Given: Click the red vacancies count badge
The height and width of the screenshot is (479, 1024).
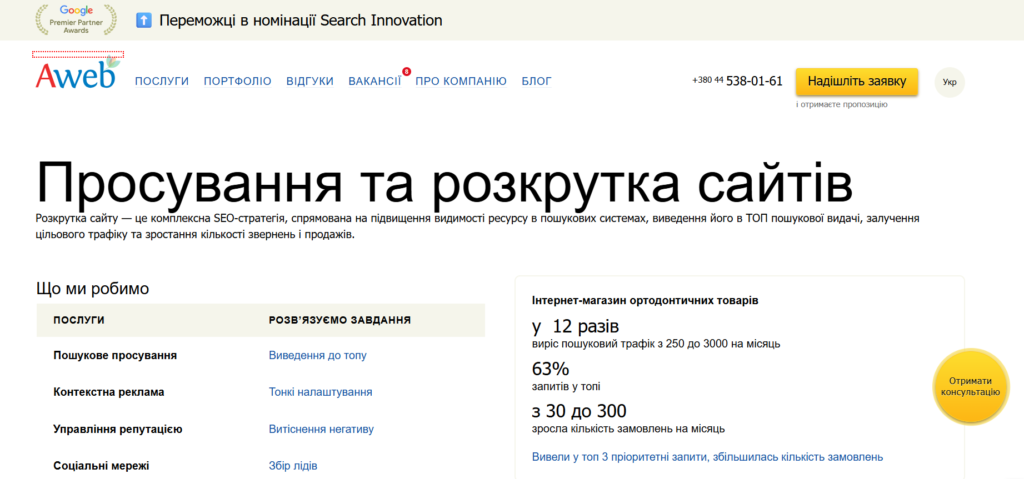Looking at the screenshot, I should coord(406,71).
